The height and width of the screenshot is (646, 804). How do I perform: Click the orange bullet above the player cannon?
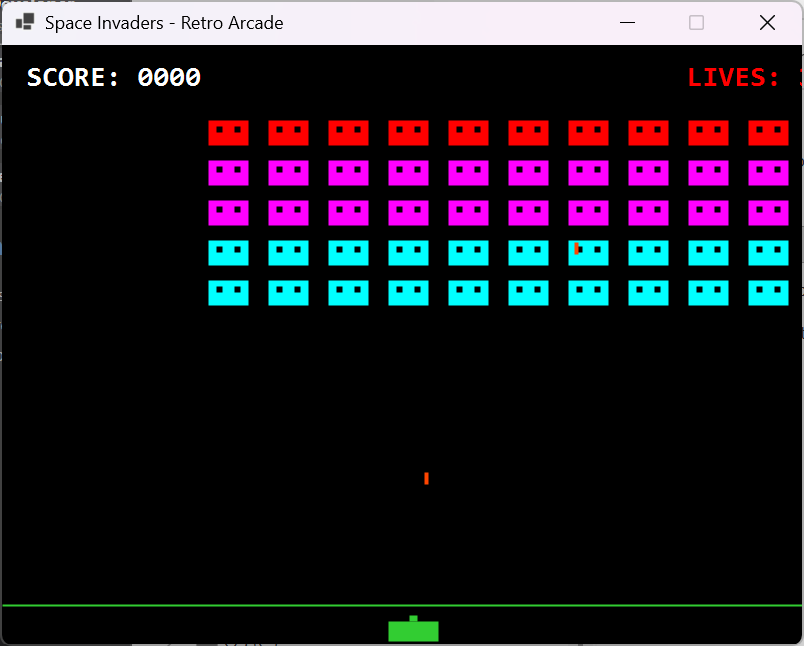pyautogui.click(x=427, y=478)
